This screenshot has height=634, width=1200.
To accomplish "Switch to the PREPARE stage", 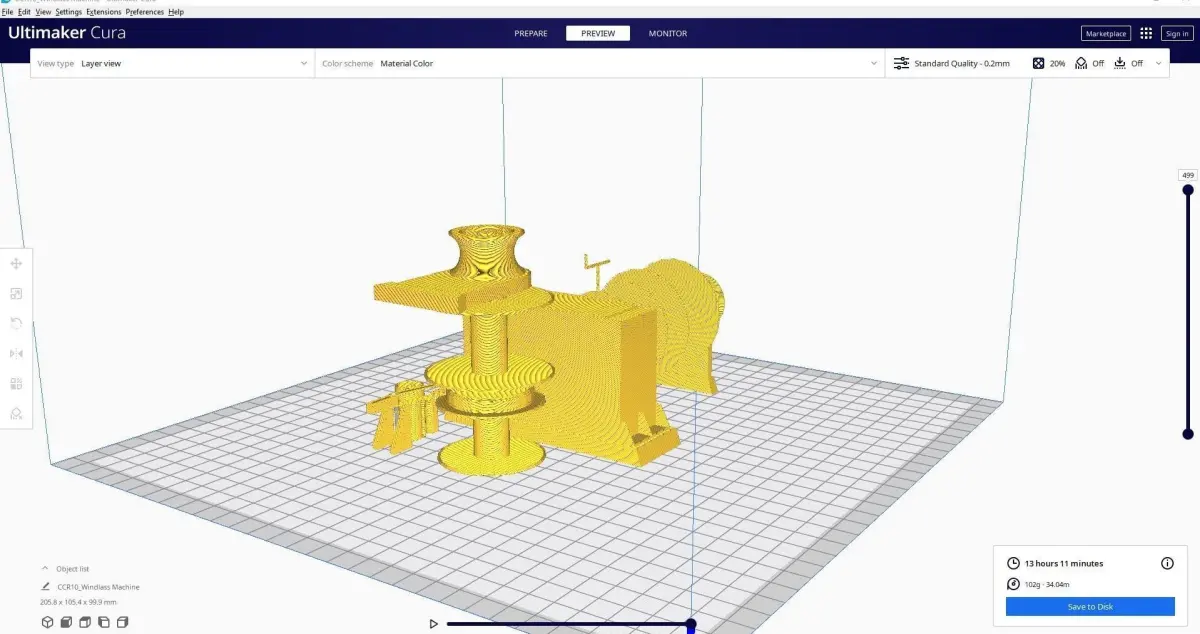I will 531,33.
